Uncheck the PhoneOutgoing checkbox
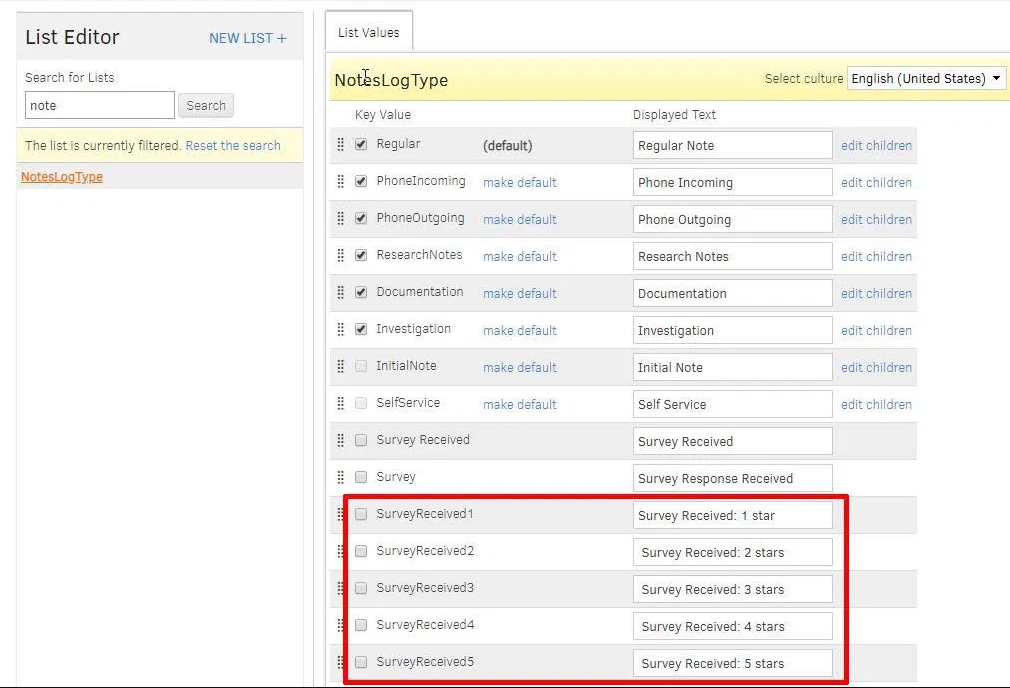The height and width of the screenshot is (688, 1010). [x=361, y=218]
